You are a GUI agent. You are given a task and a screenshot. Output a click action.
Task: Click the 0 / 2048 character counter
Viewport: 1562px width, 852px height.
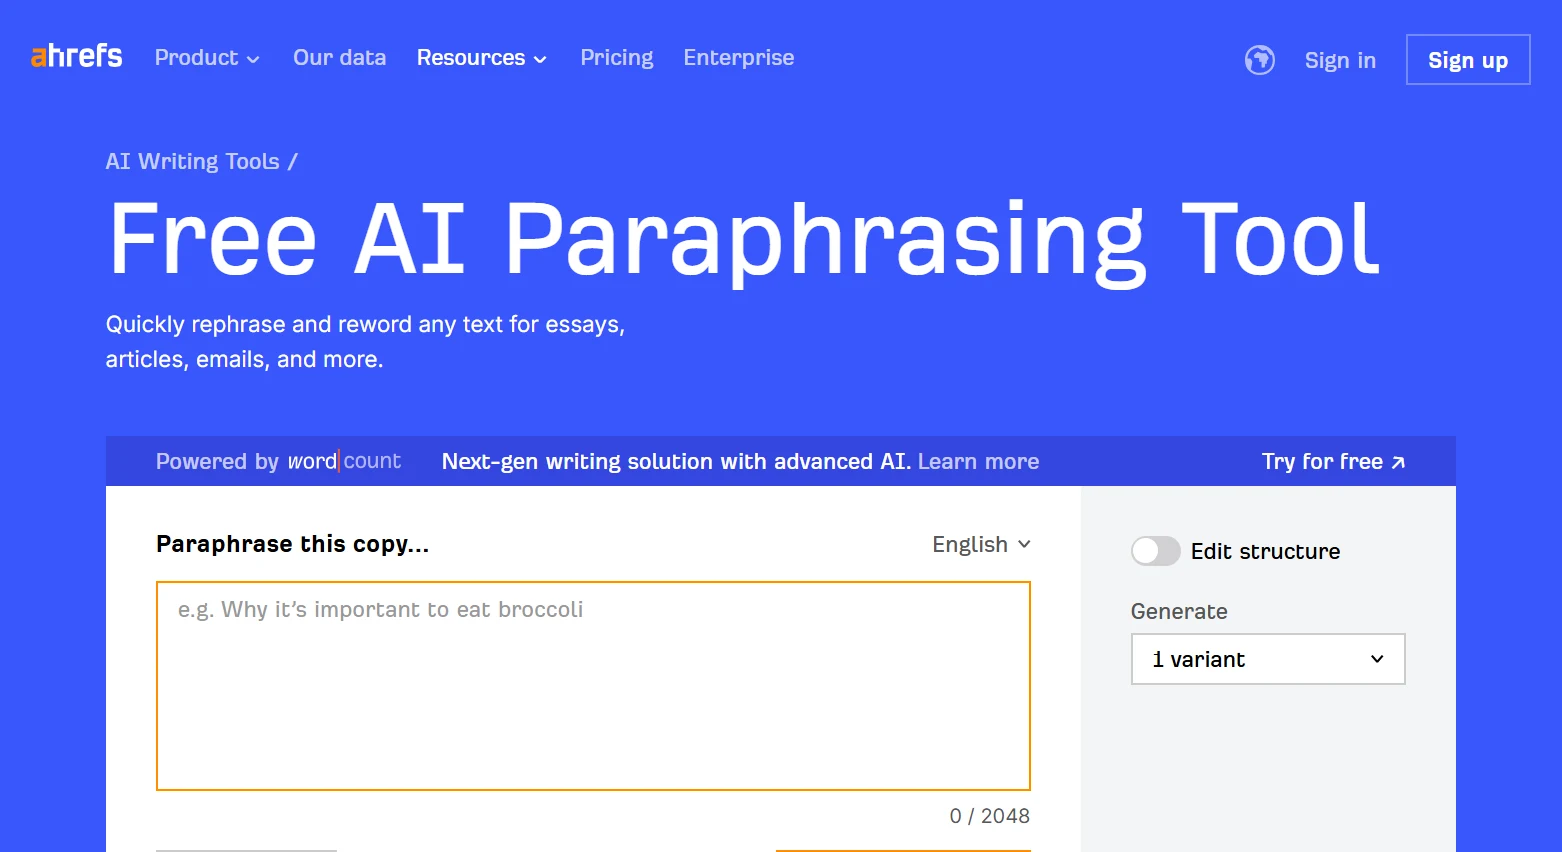(x=989, y=816)
